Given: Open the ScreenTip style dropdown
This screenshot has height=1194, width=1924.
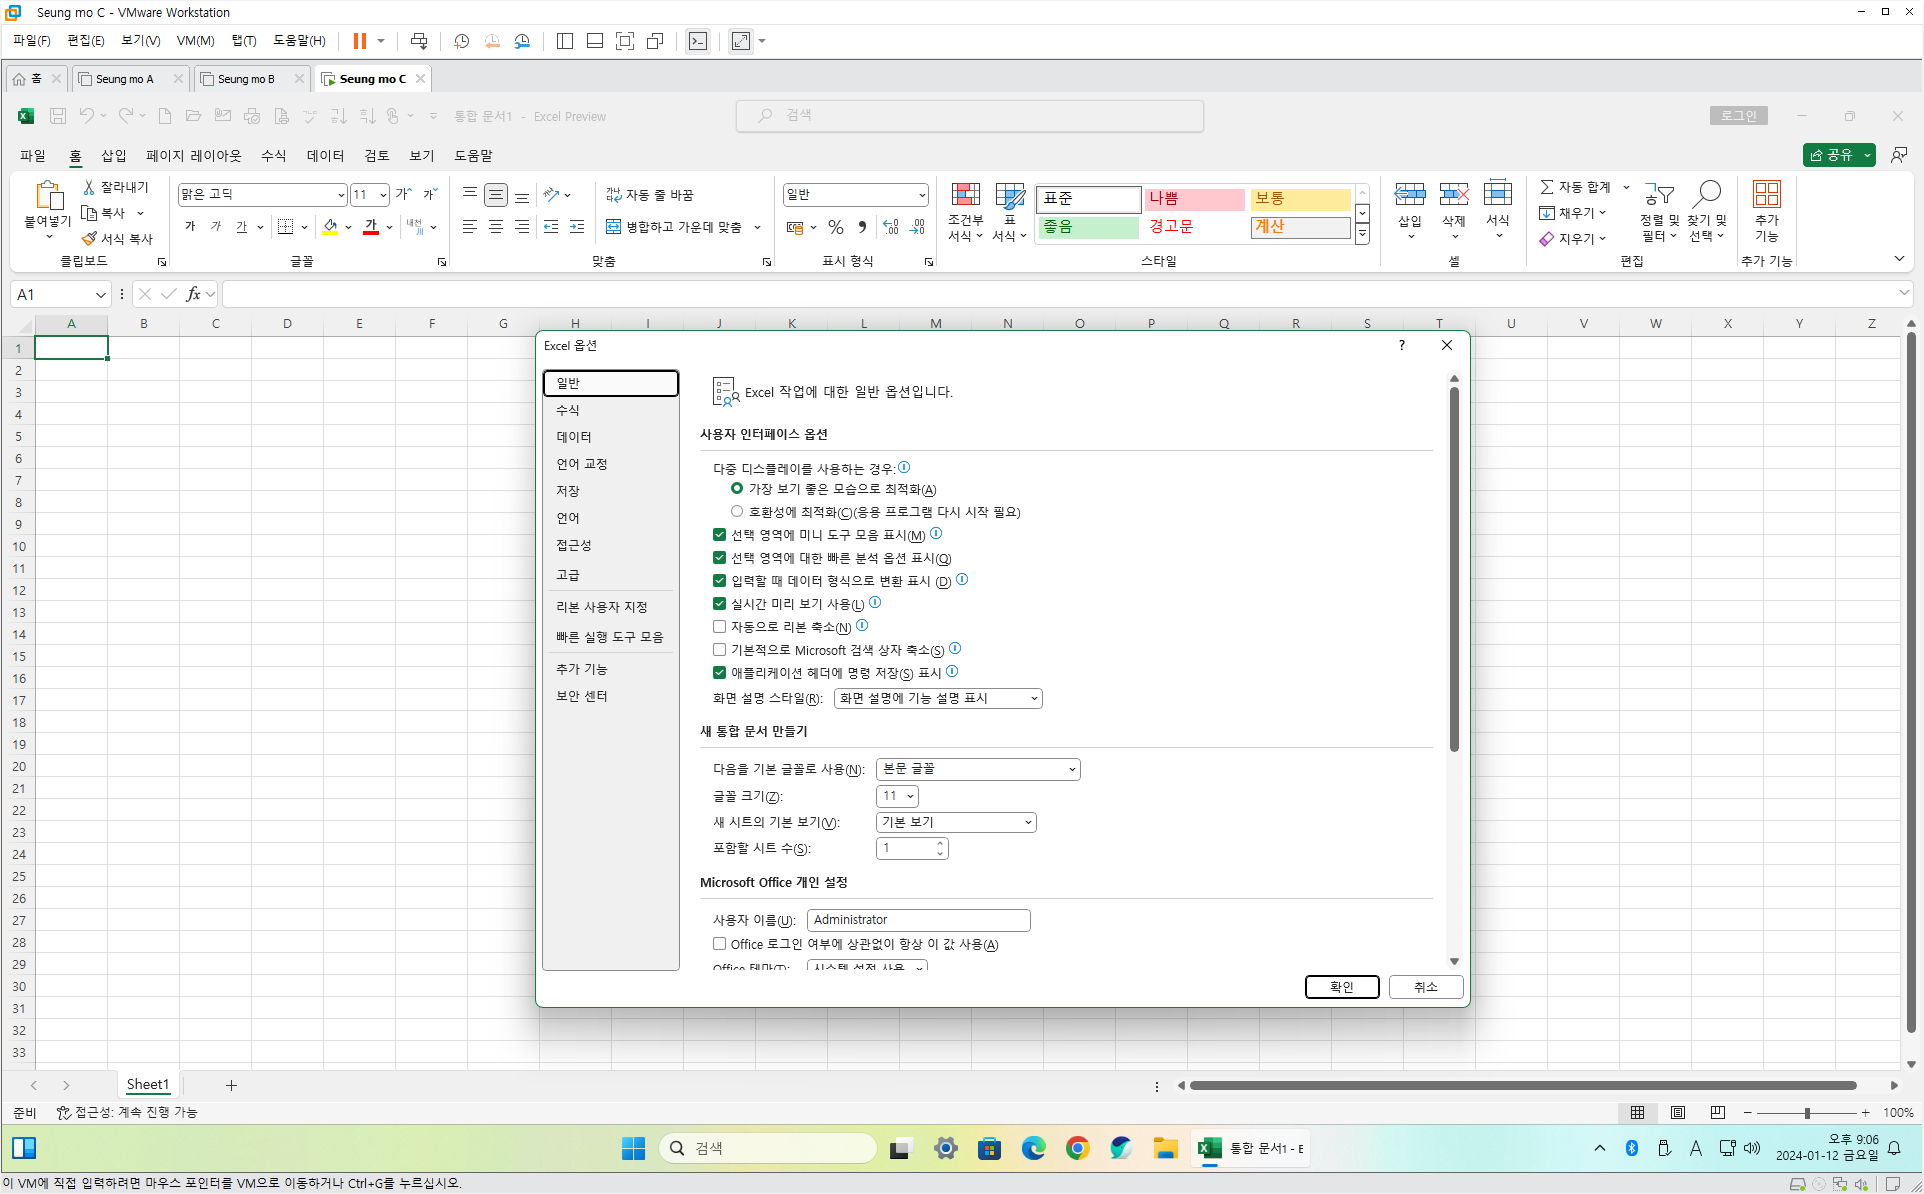Looking at the screenshot, I should click(x=938, y=698).
